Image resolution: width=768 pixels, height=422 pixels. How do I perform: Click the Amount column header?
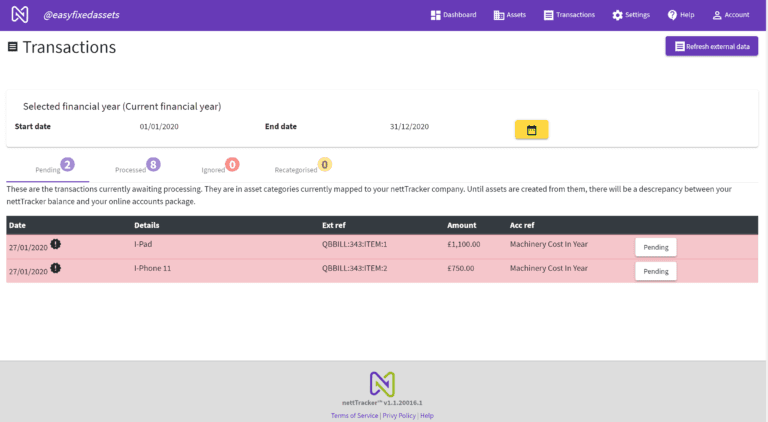pyautogui.click(x=461, y=225)
